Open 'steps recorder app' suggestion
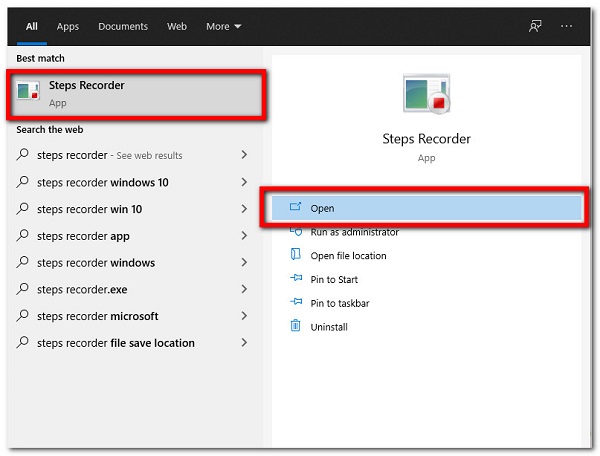 click(132, 236)
